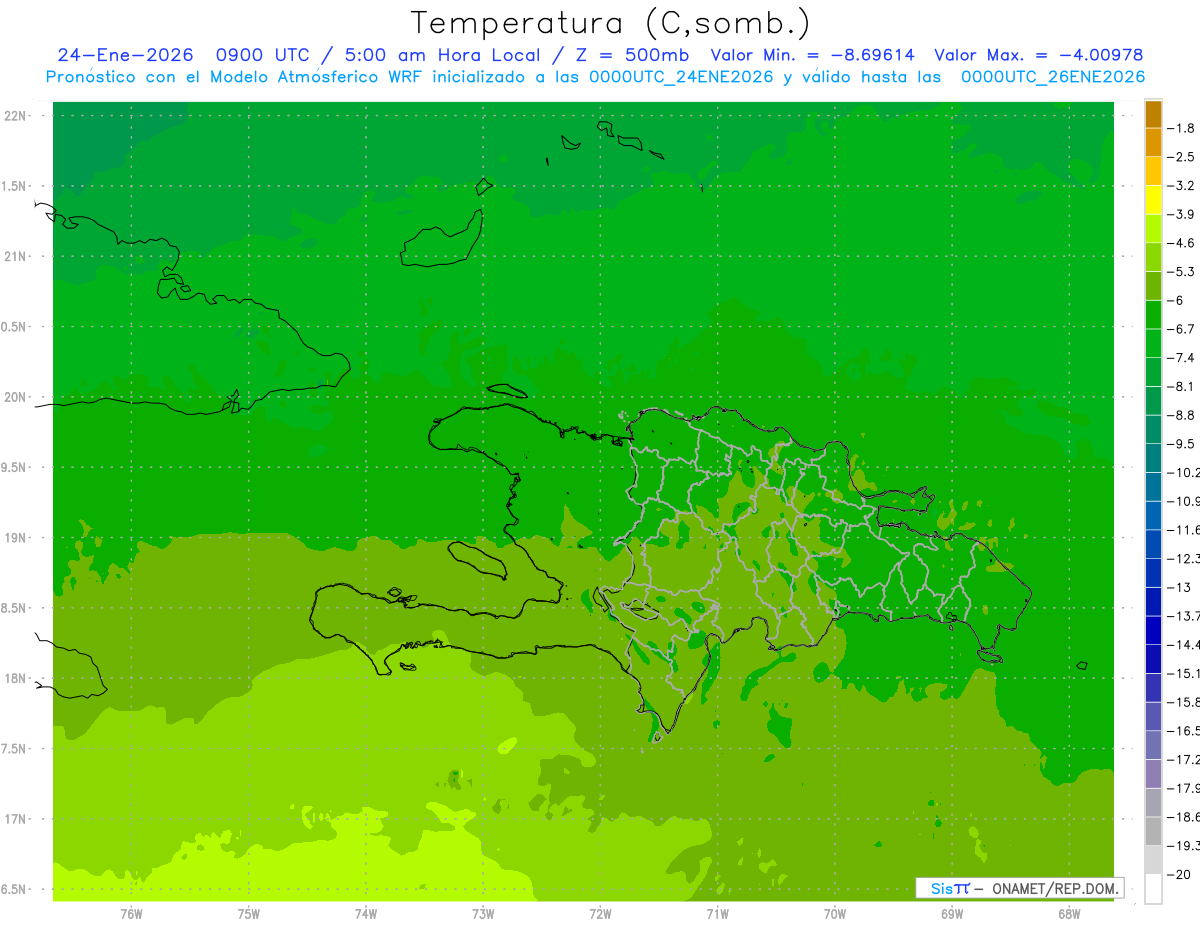Click the "-6" colorbar label
1200x927 pixels.
click(x=1177, y=300)
